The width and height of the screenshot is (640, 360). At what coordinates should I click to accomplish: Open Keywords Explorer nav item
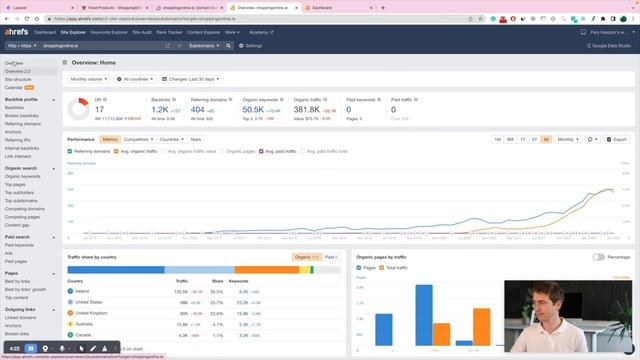click(x=109, y=32)
